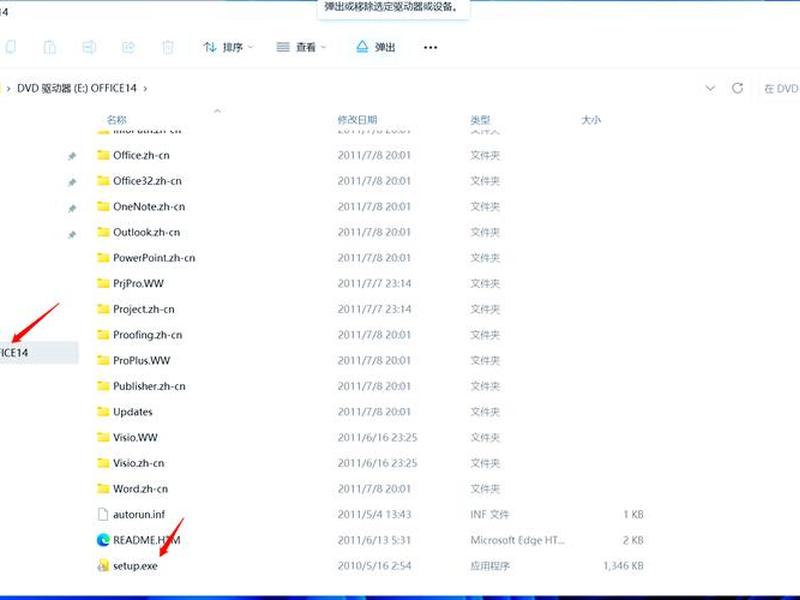Click date 2010/5/16 2:54 cell
800x600 pixels.
(374, 565)
